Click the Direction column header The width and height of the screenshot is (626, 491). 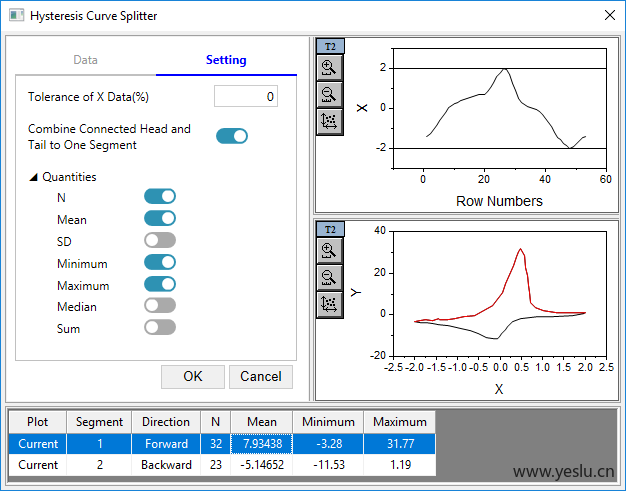pos(166,422)
